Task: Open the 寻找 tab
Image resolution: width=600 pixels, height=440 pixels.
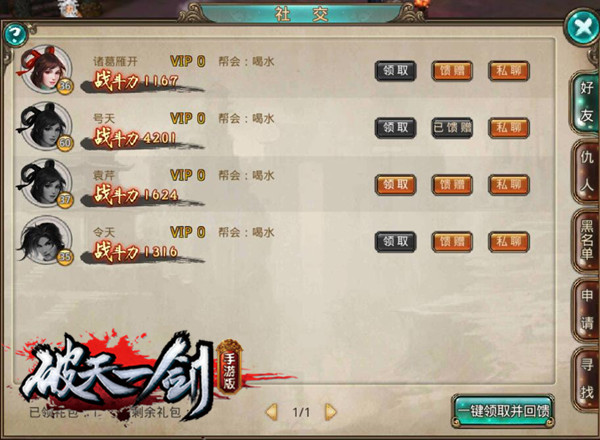Action: [x=587, y=379]
